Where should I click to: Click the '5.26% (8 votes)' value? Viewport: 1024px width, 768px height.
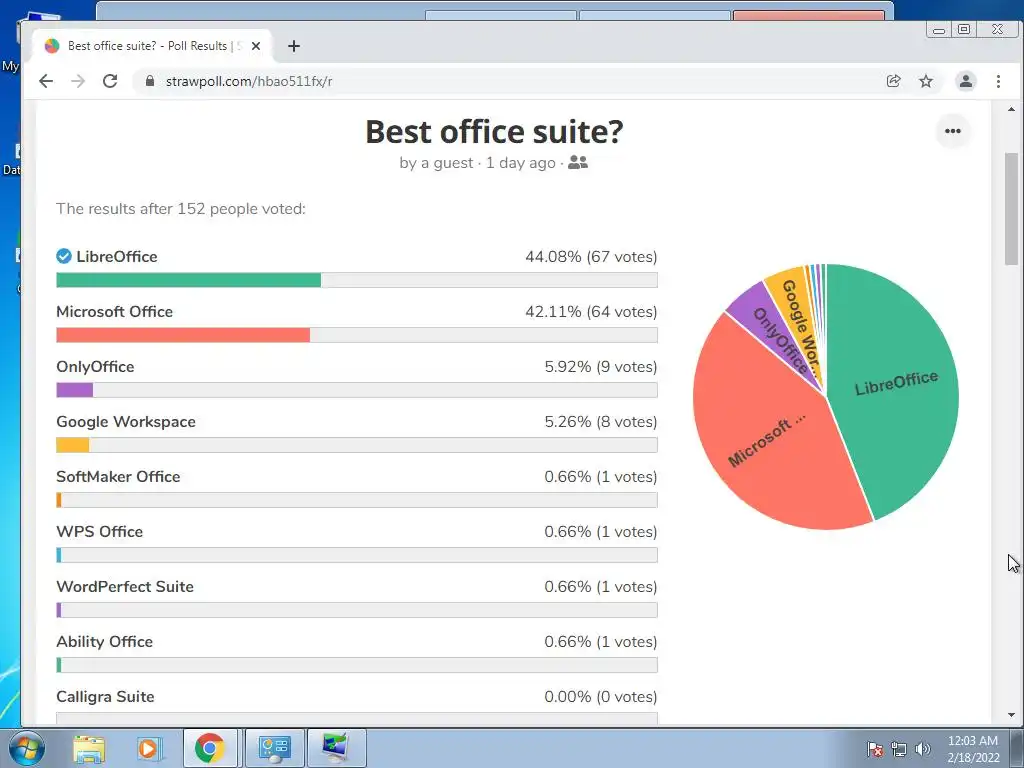coord(601,421)
